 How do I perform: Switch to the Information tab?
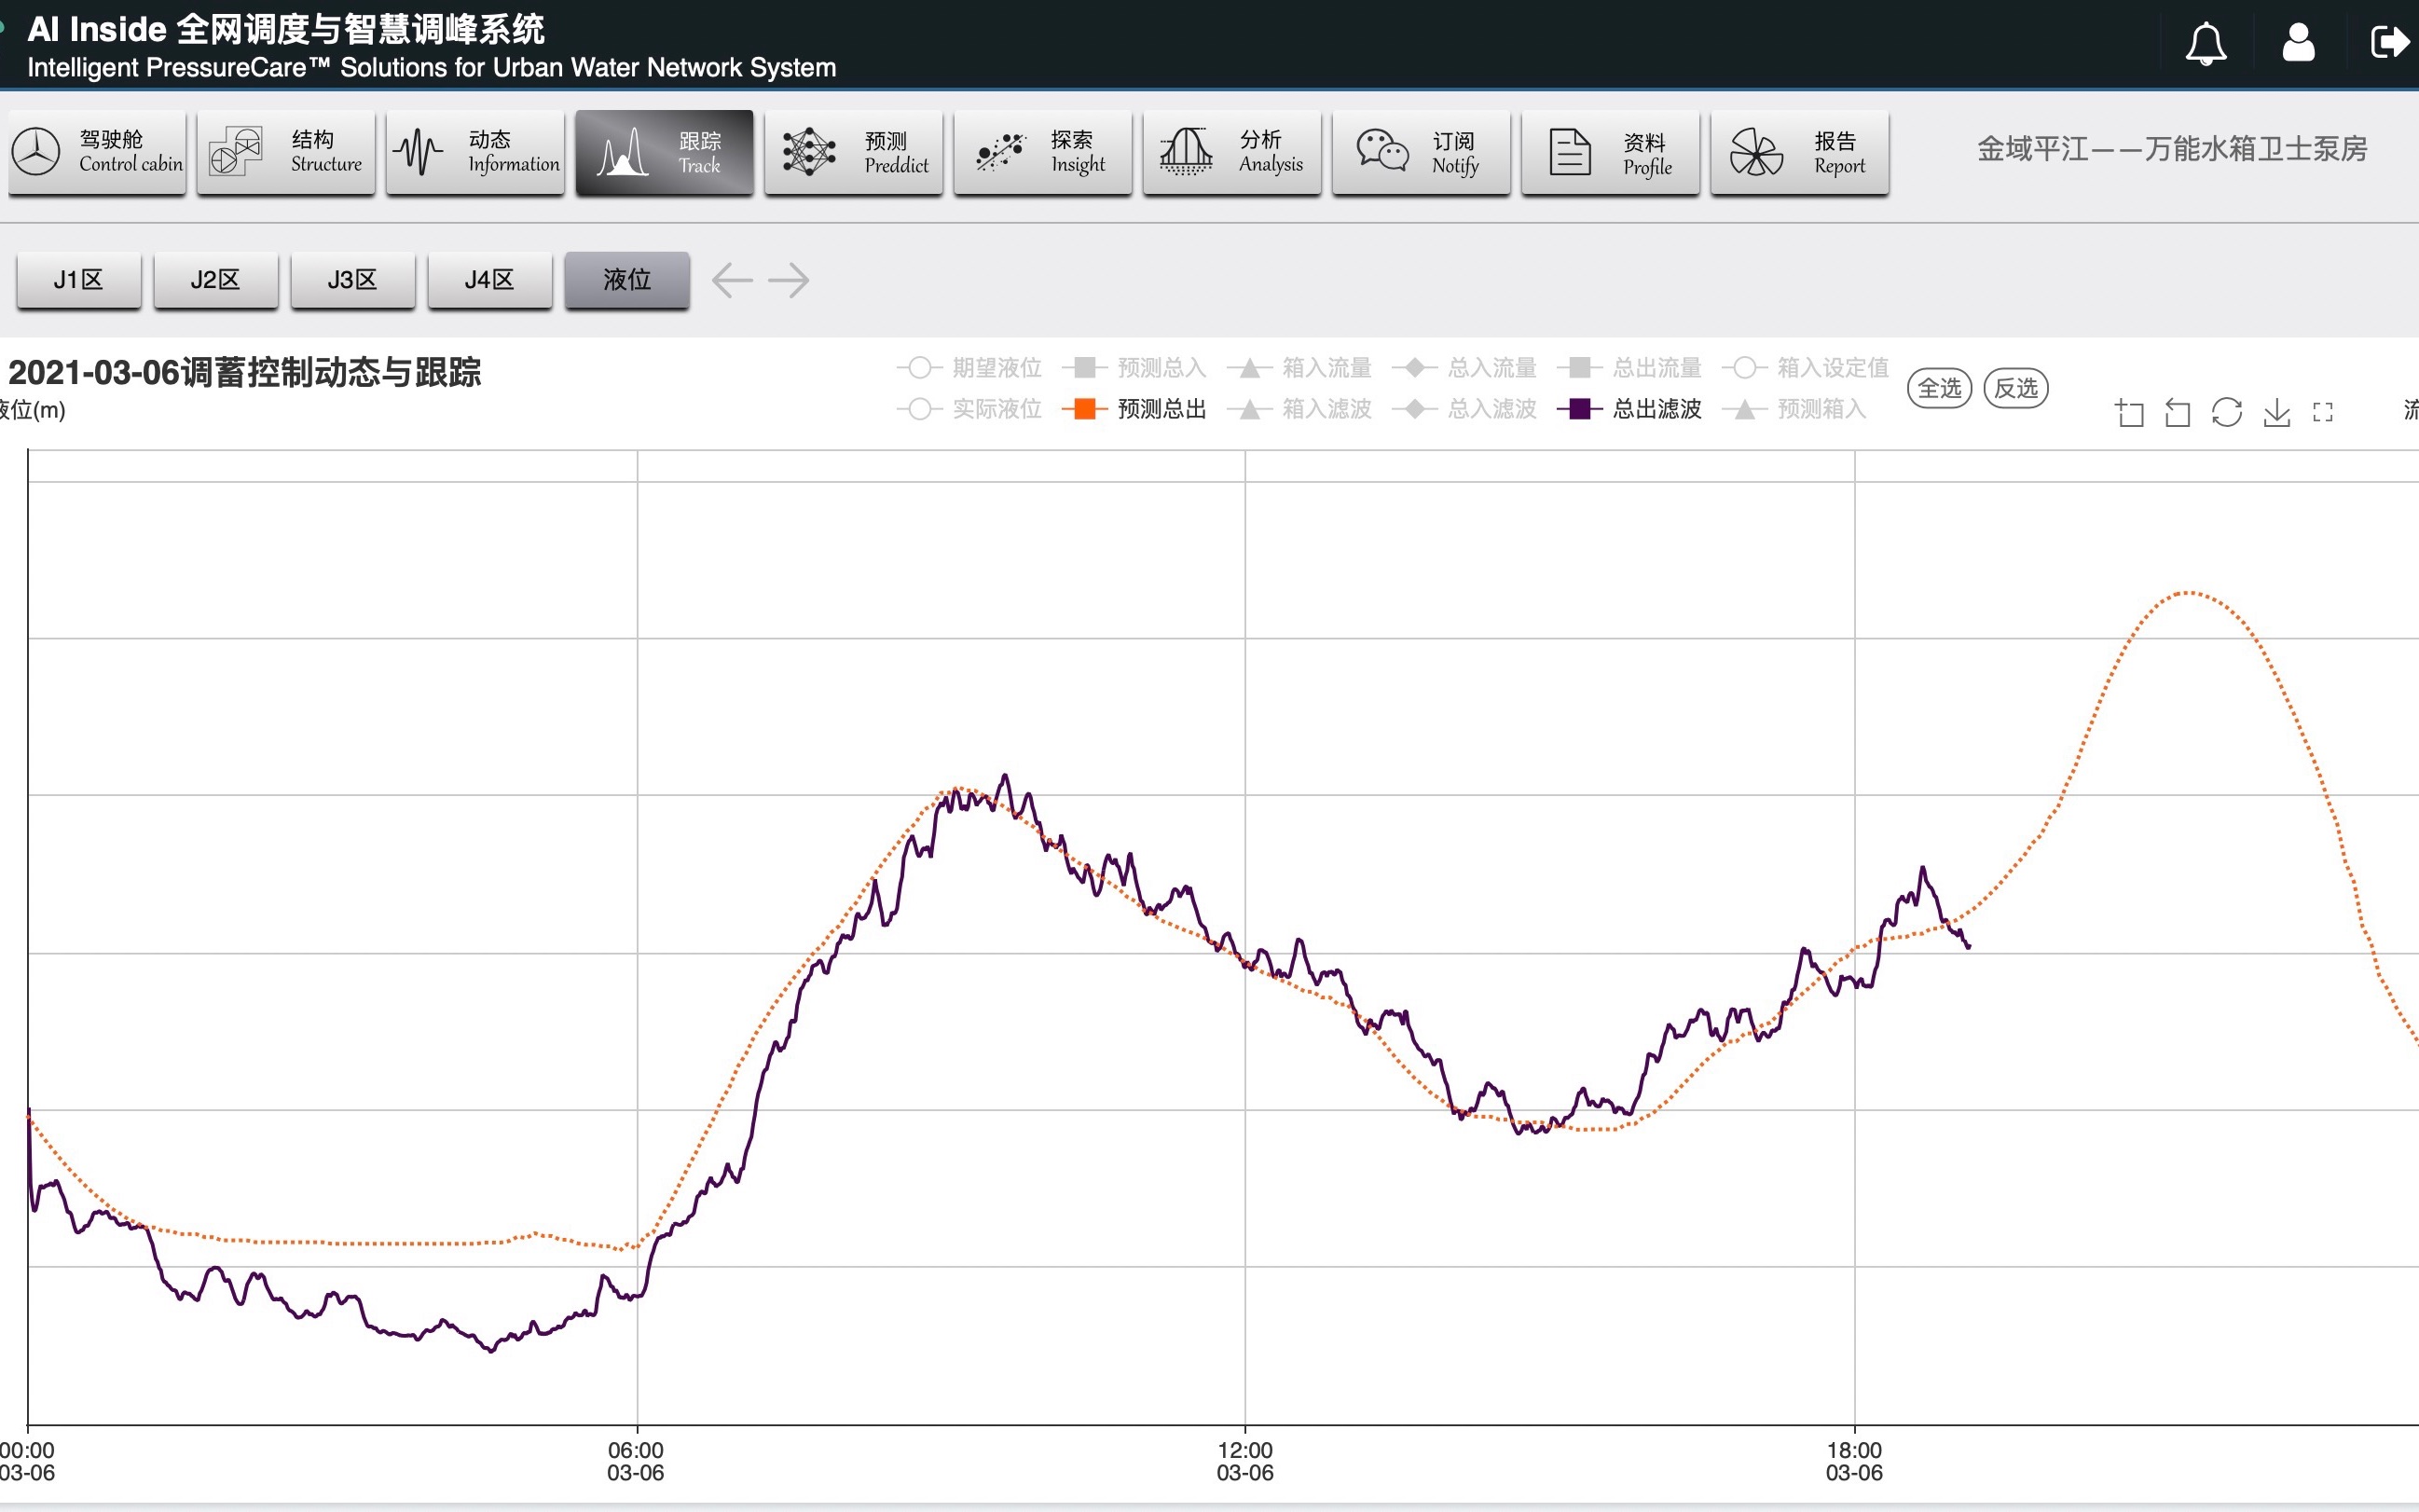475,152
